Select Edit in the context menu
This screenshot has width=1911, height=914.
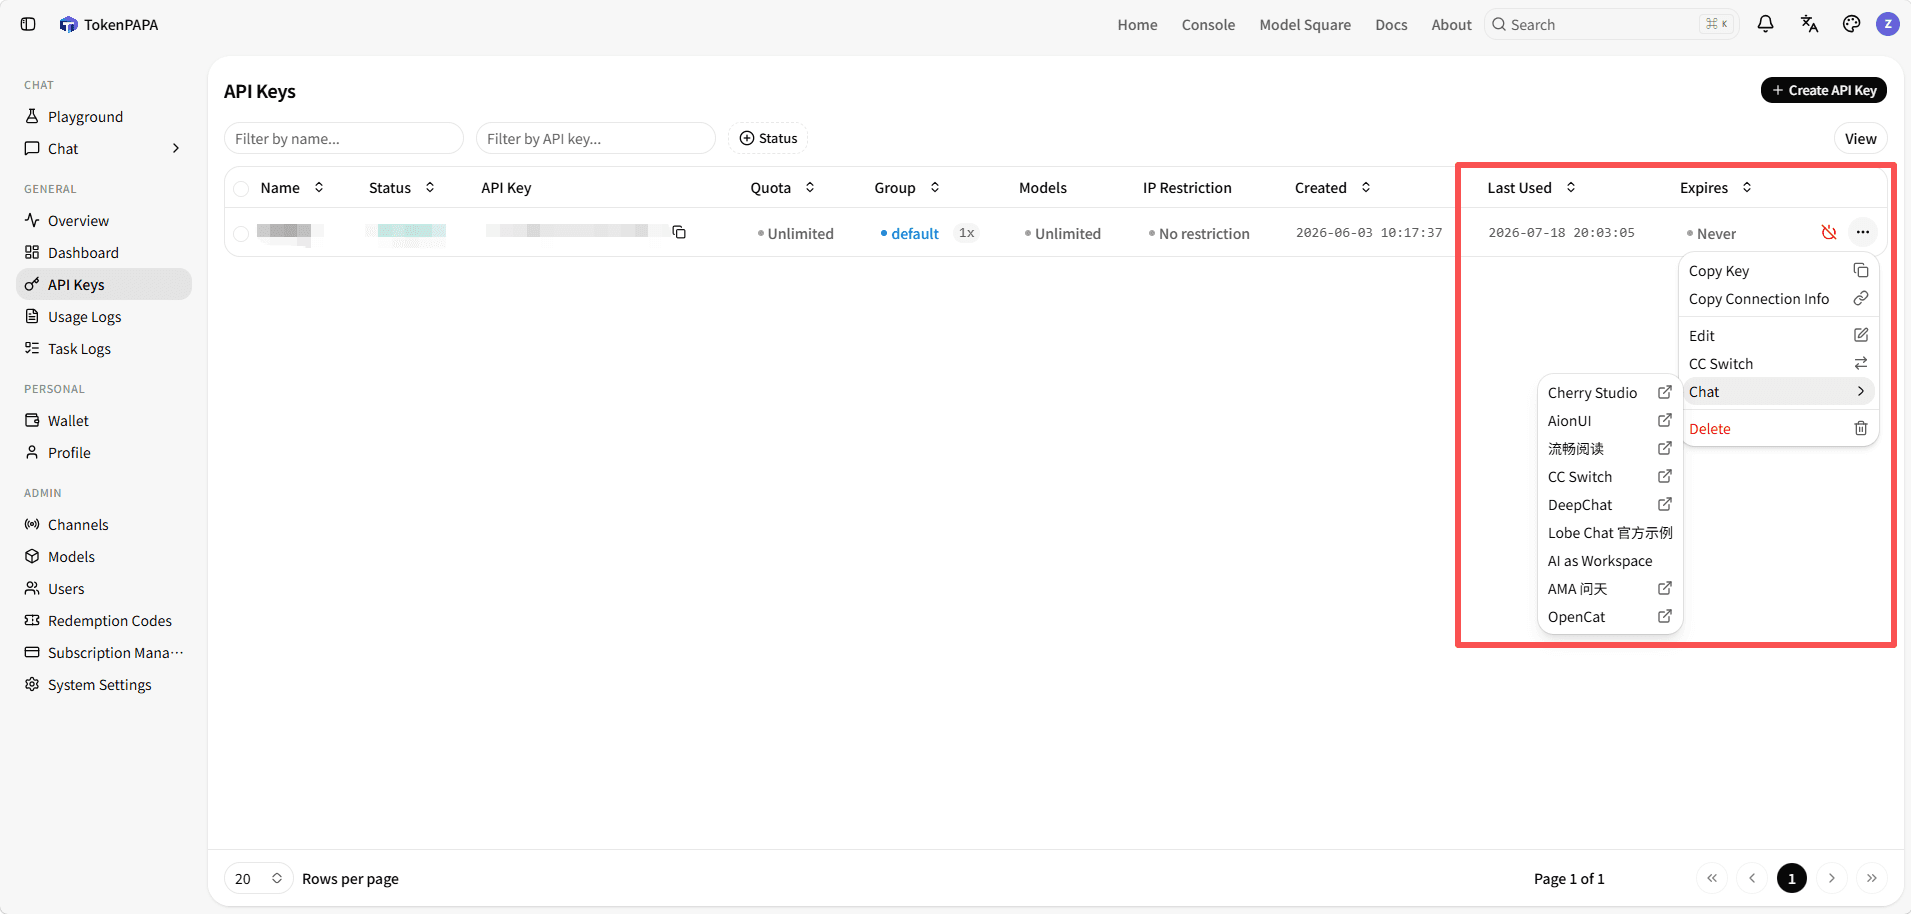click(1778, 335)
